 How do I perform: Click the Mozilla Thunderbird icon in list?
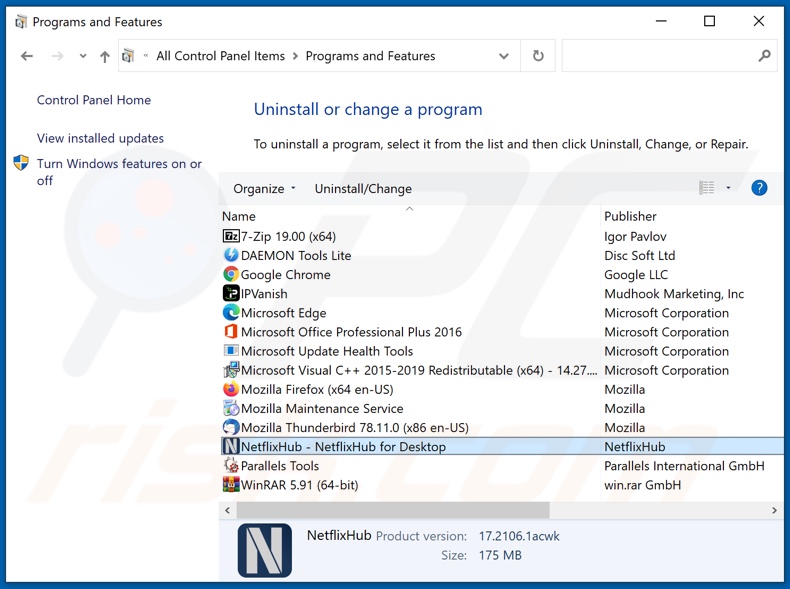[231, 427]
